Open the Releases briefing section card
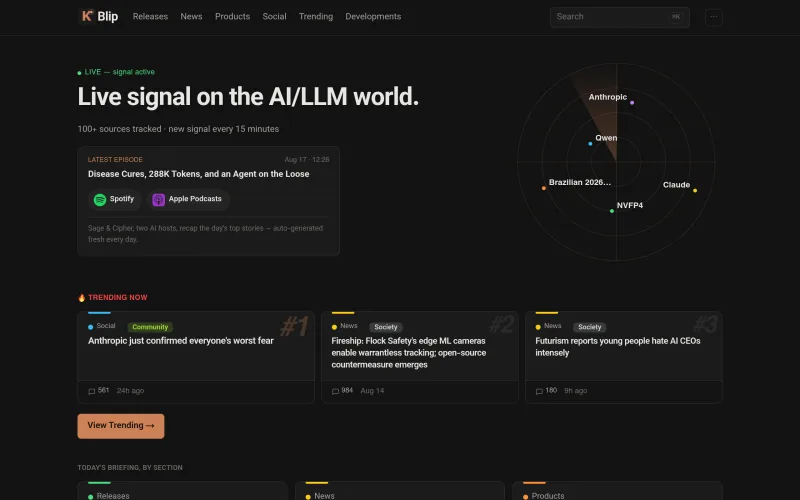The height and width of the screenshot is (500, 800). tap(182, 491)
